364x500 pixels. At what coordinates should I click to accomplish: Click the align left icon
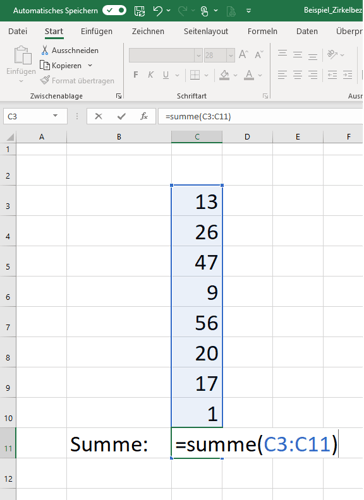[282, 75]
